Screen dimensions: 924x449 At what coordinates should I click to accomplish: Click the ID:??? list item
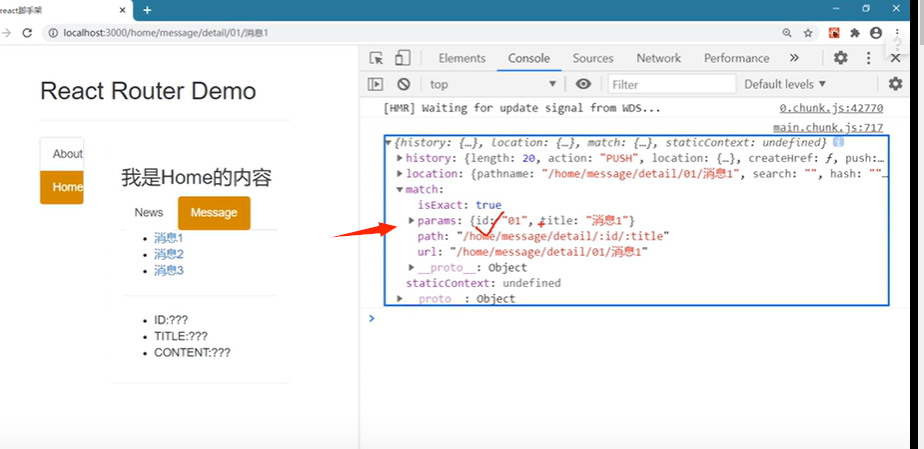coord(171,320)
